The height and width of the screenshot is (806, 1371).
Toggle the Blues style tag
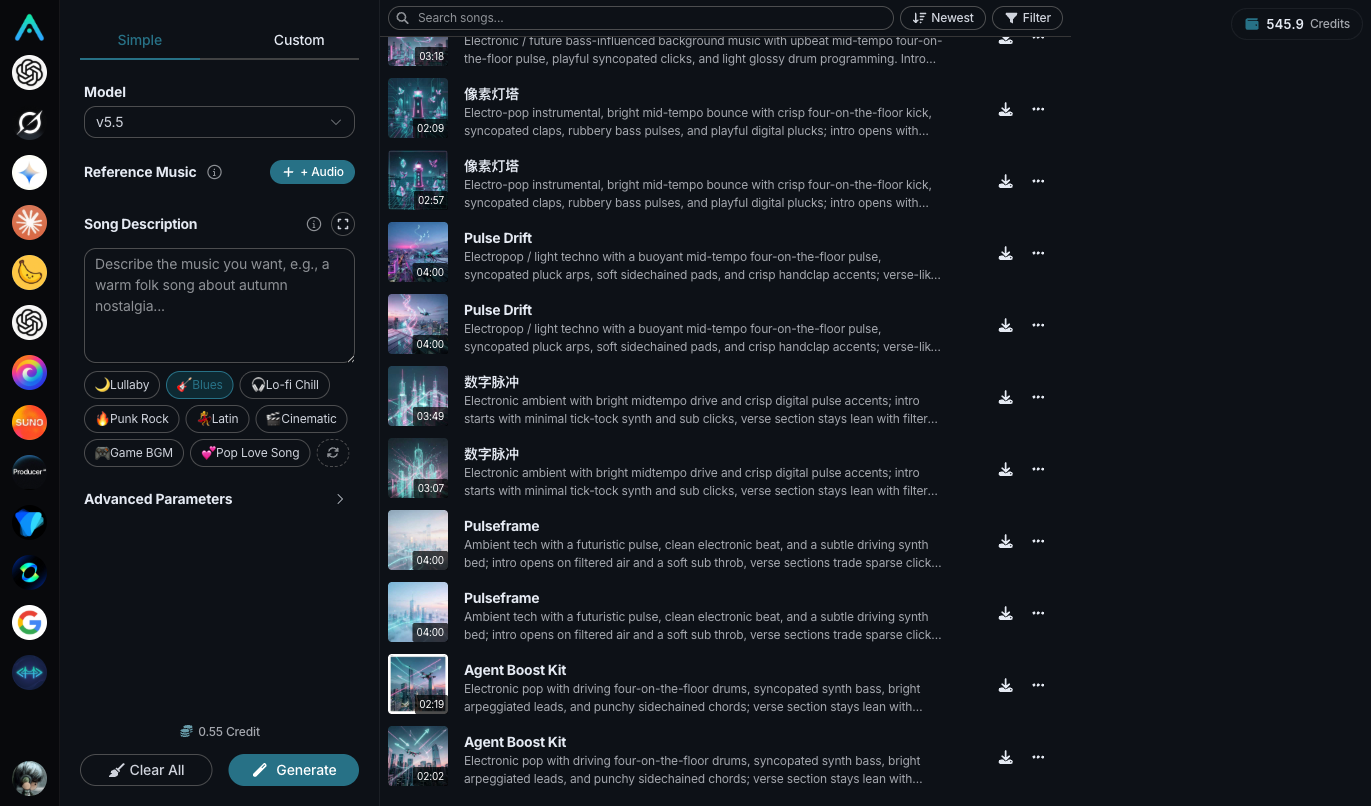point(200,385)
